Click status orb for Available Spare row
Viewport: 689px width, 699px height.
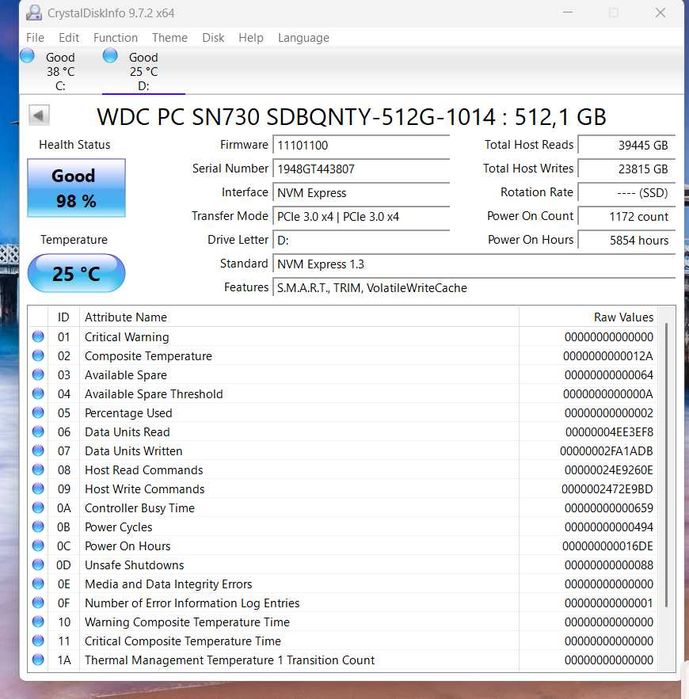click(x=38, y=375)
